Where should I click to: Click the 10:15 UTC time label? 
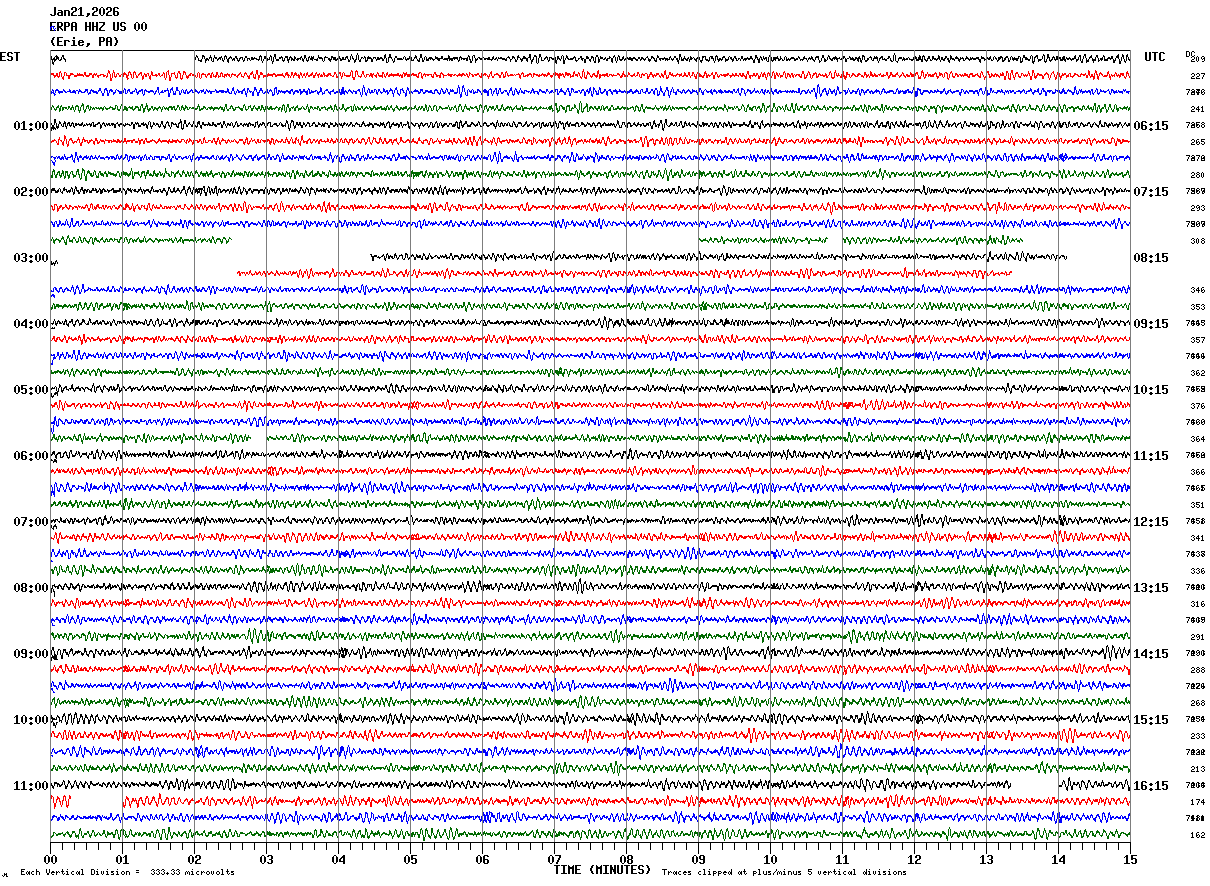click(1151, 390)
